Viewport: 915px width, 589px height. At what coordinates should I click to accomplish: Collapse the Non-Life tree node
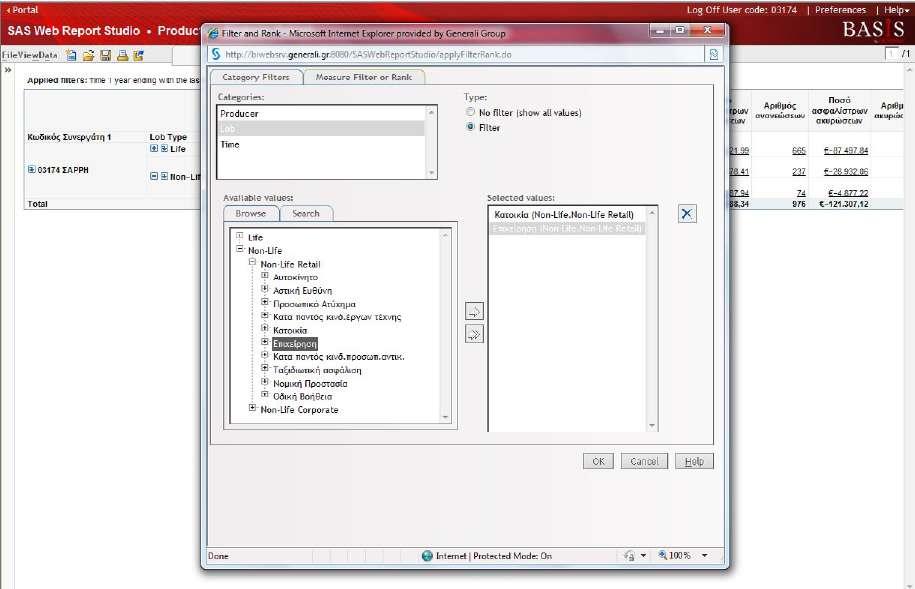point(239,249)
